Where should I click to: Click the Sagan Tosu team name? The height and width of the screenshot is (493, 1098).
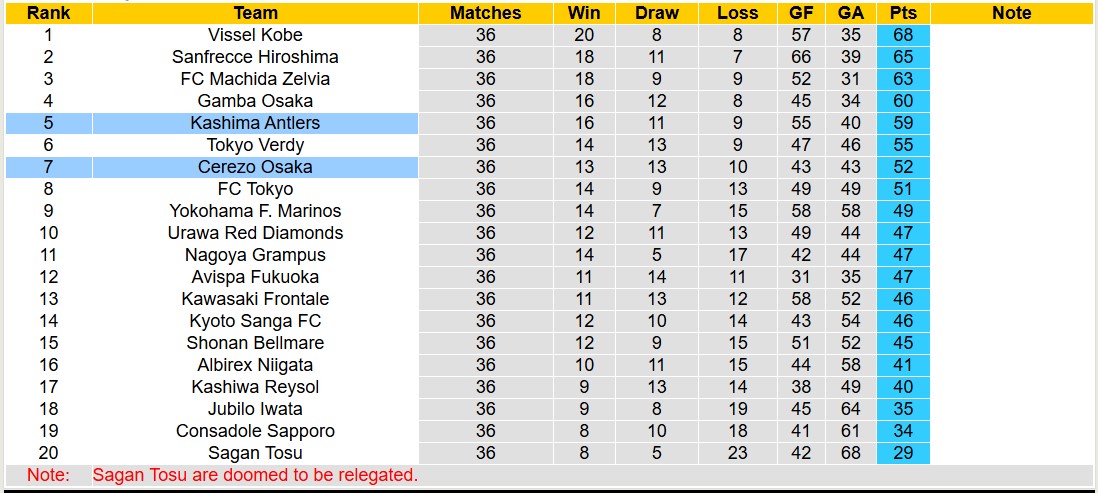(255, 453)
